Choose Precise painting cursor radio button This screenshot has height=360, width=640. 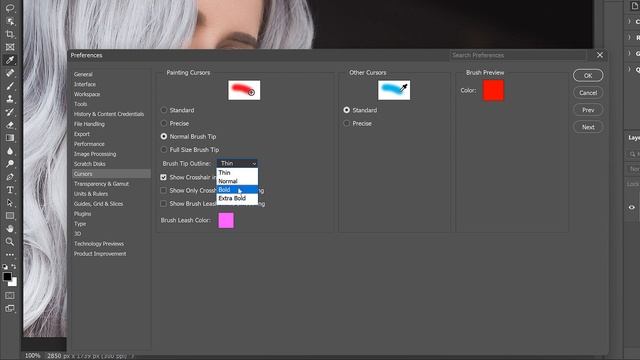coord(164,123)
